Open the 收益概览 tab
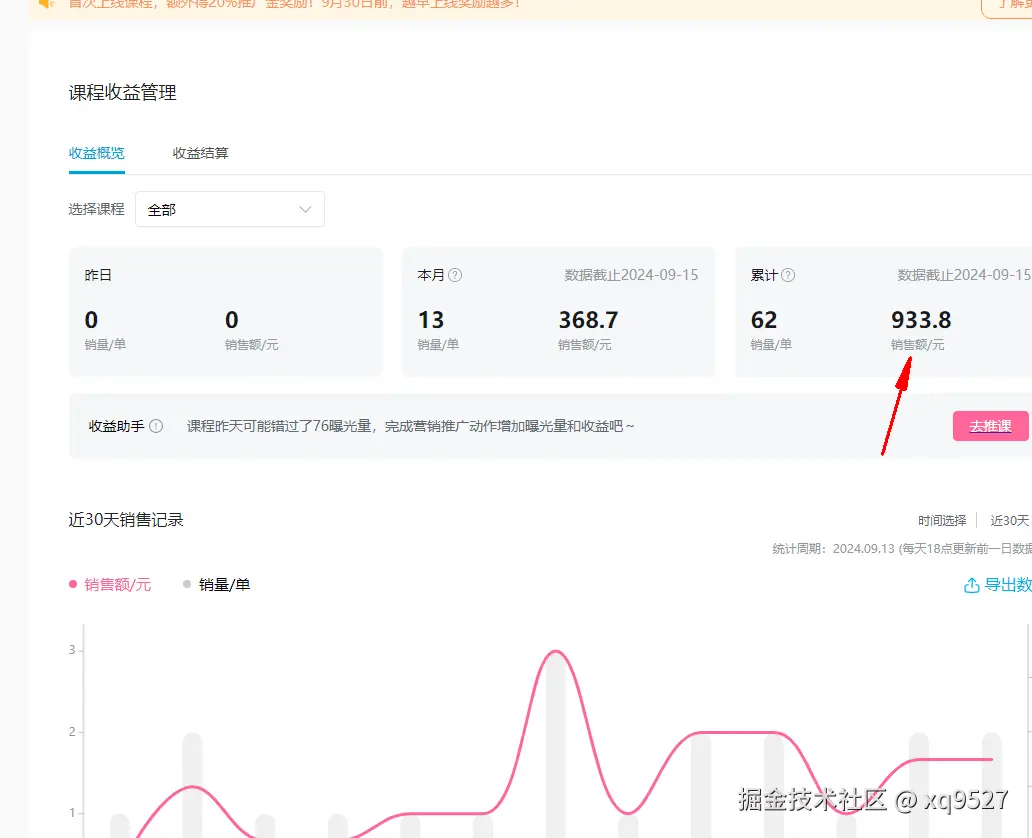This screenshot has height=838, width=1032. click(97, 153)
